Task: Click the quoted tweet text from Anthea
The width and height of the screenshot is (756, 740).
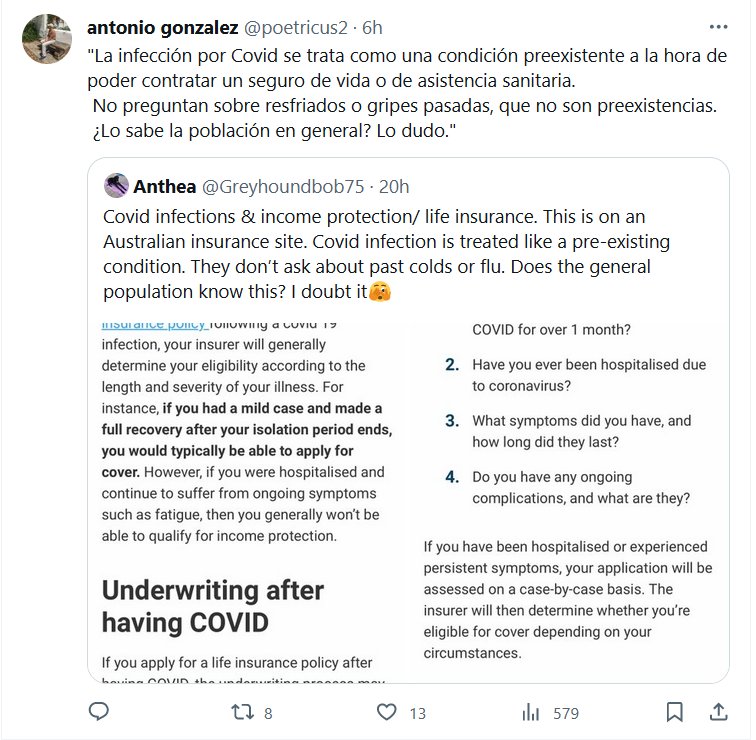Action: tap(380, 255)
